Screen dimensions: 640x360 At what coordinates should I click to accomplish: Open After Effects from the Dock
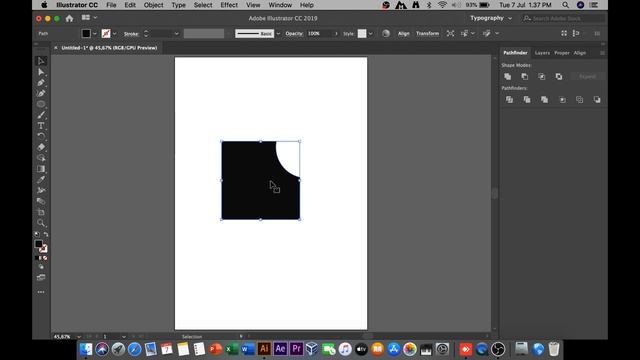(280, 349)
